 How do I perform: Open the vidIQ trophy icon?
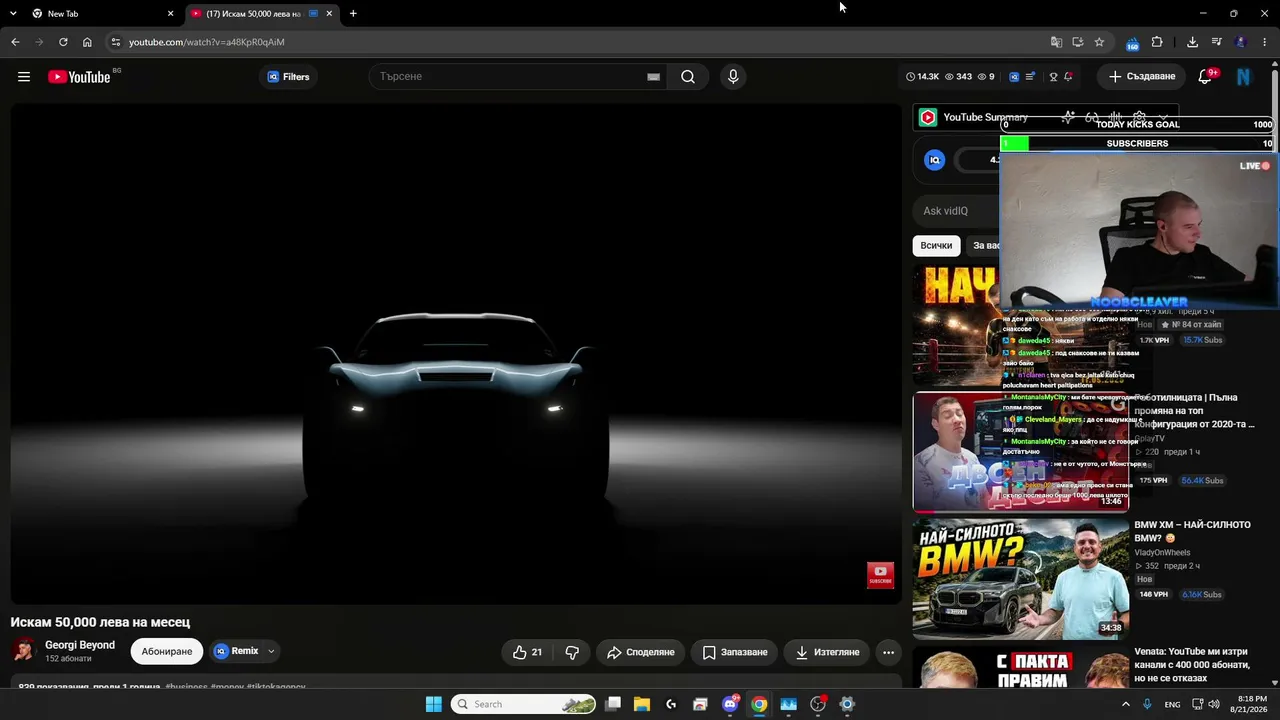point(1053,77)
